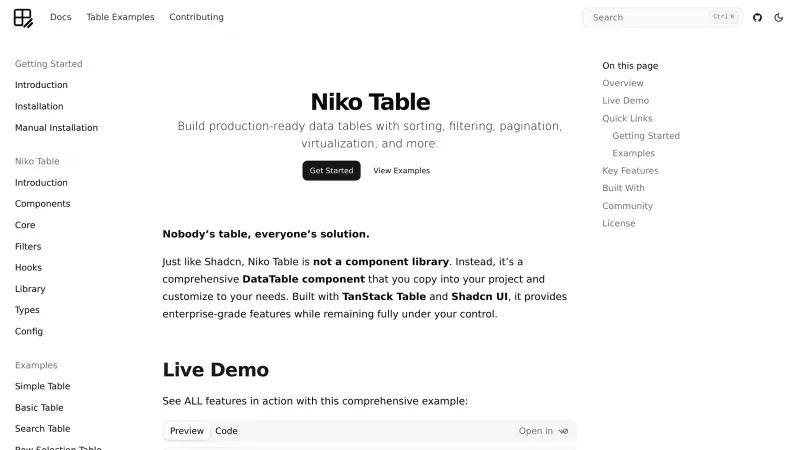Jump to Live Demo in page outline

tap(625, 101)
